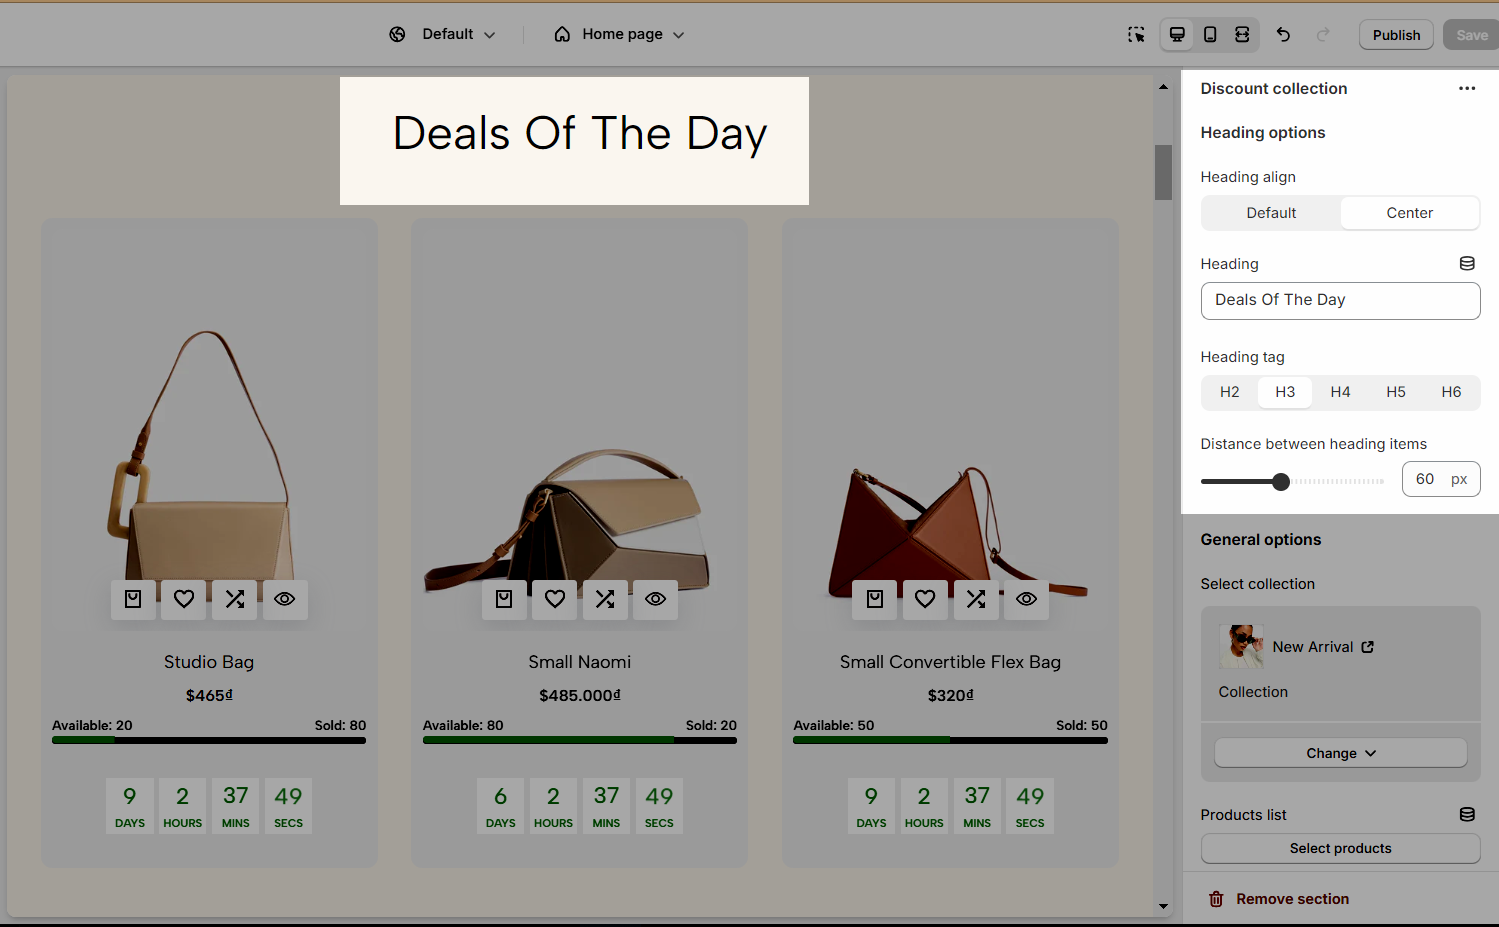Open Studio Bag product title
1499x927 pixels.
tap(209, 662)
